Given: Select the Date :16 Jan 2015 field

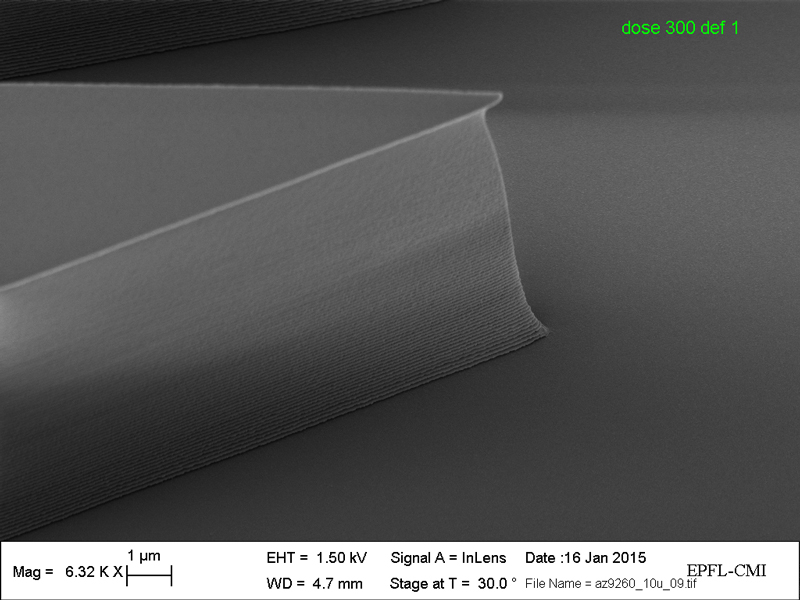Looking at the screenshot, I should click(x=586, y=557).
